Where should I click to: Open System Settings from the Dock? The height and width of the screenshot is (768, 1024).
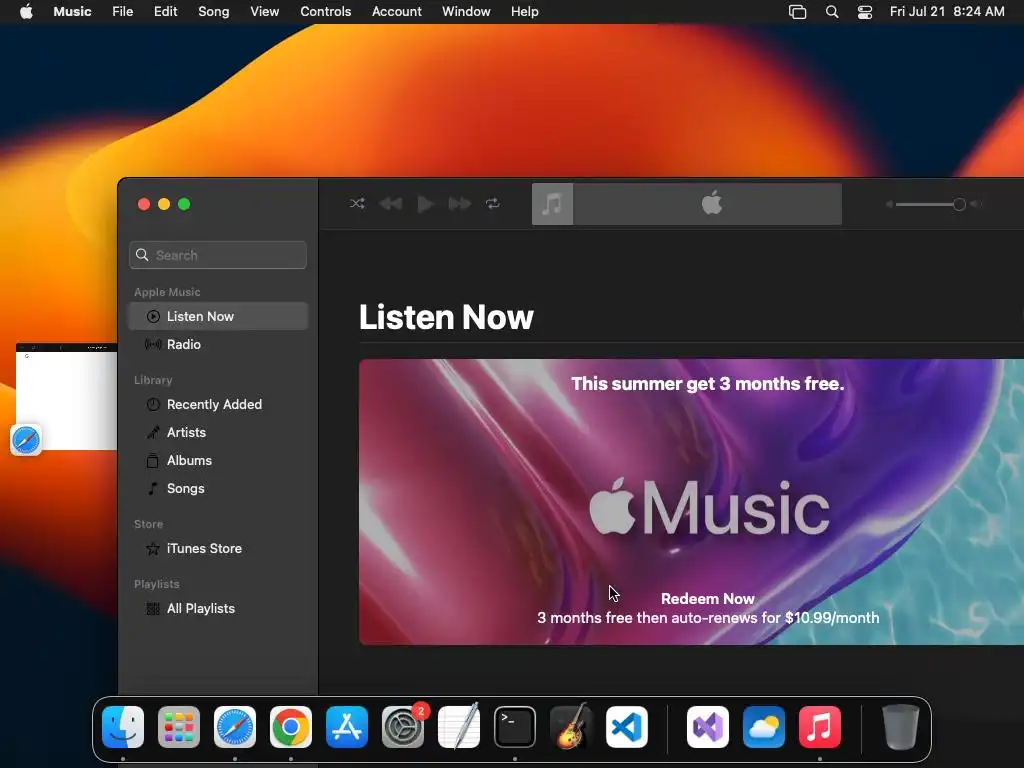[x=403, y=727]
